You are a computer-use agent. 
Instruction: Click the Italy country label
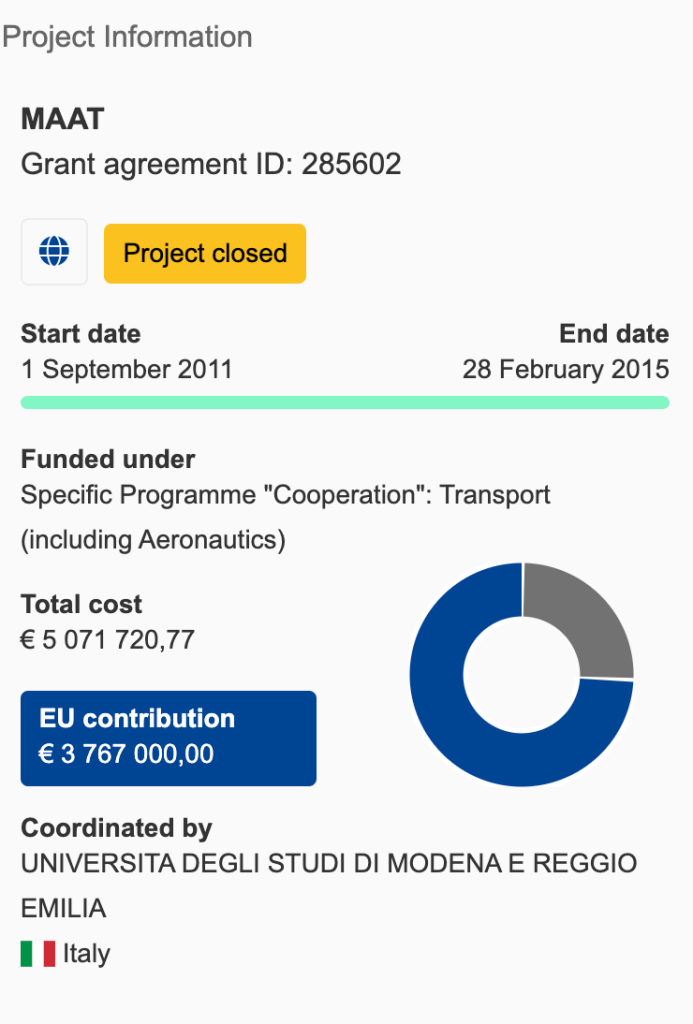(86, 954)
